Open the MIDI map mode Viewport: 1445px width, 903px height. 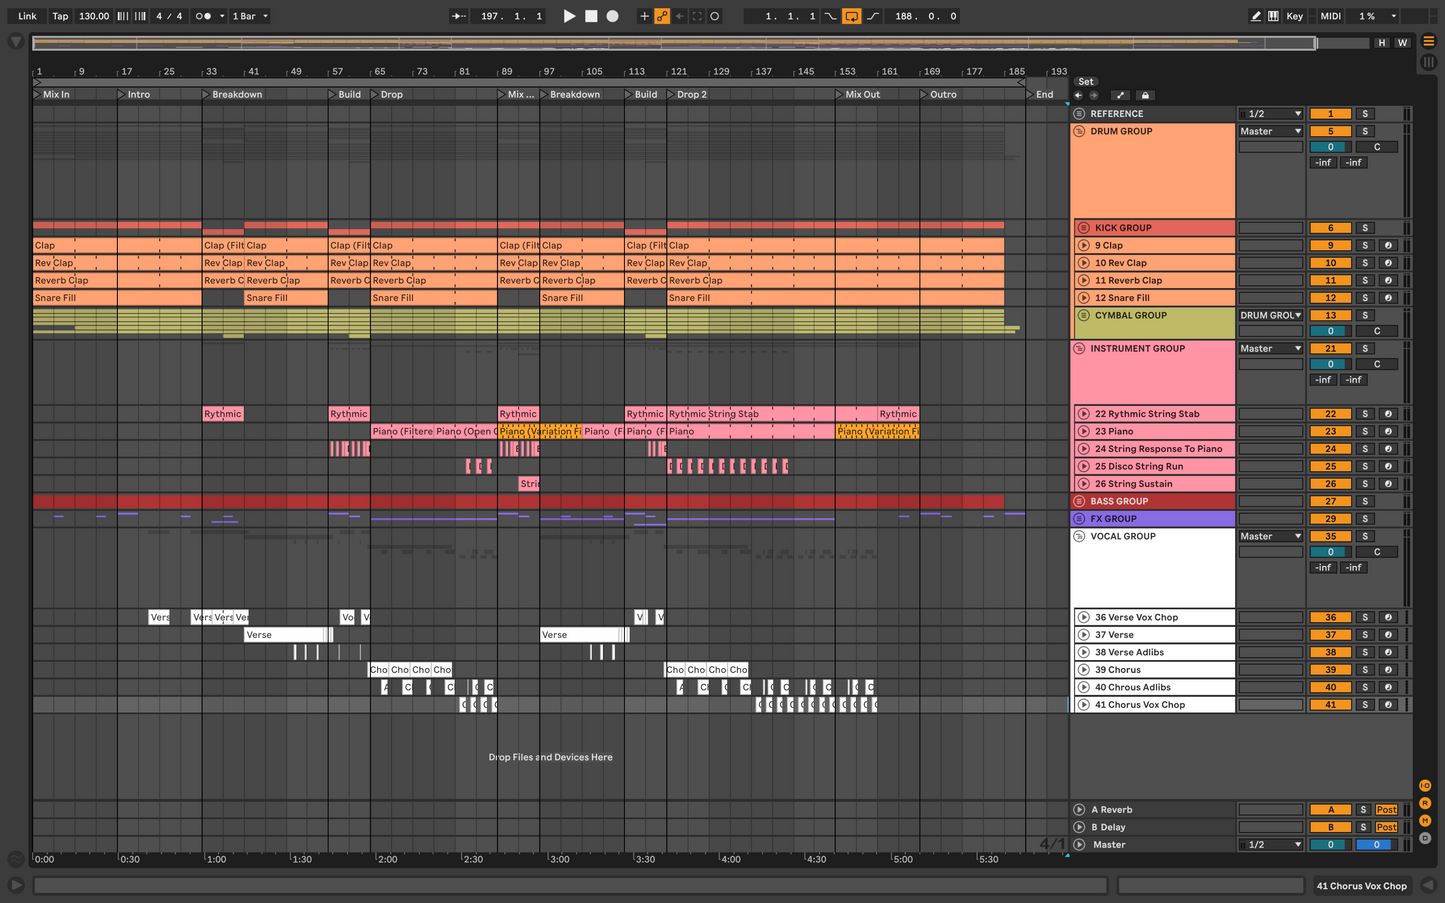pos(1330,16)
